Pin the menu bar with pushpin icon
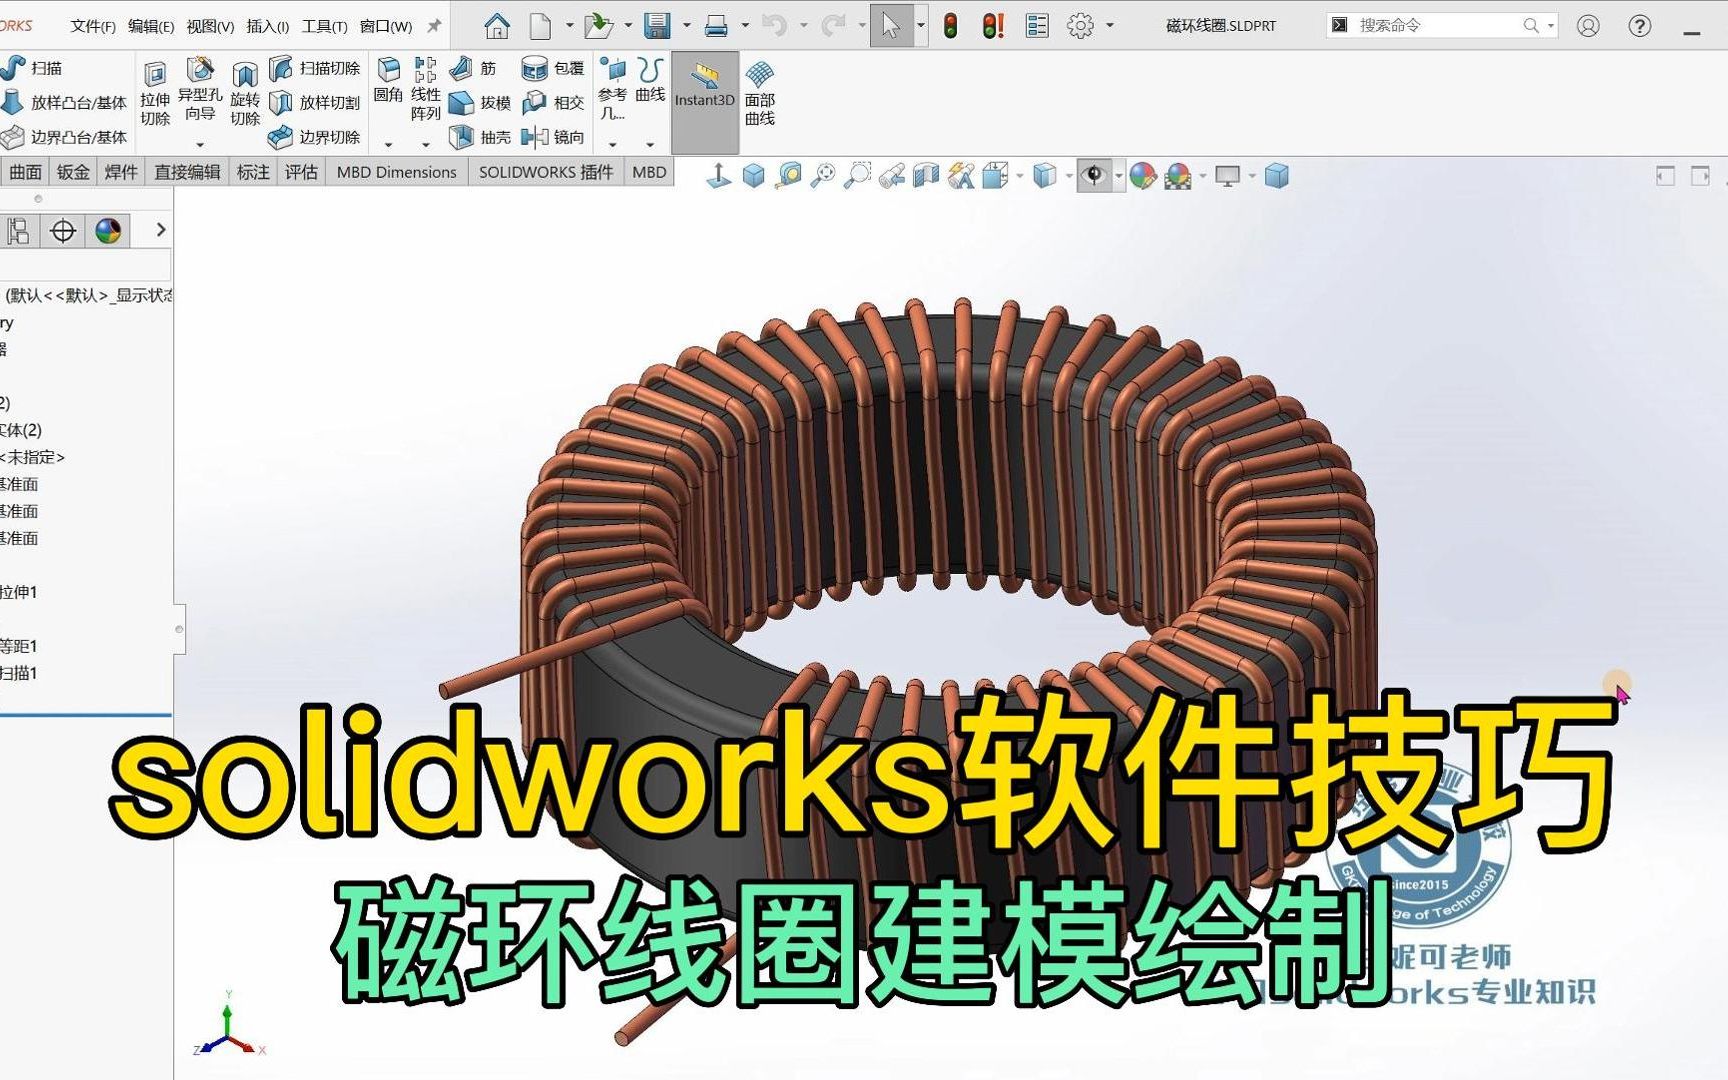The image size is (1728, 1080). (434, 26)
